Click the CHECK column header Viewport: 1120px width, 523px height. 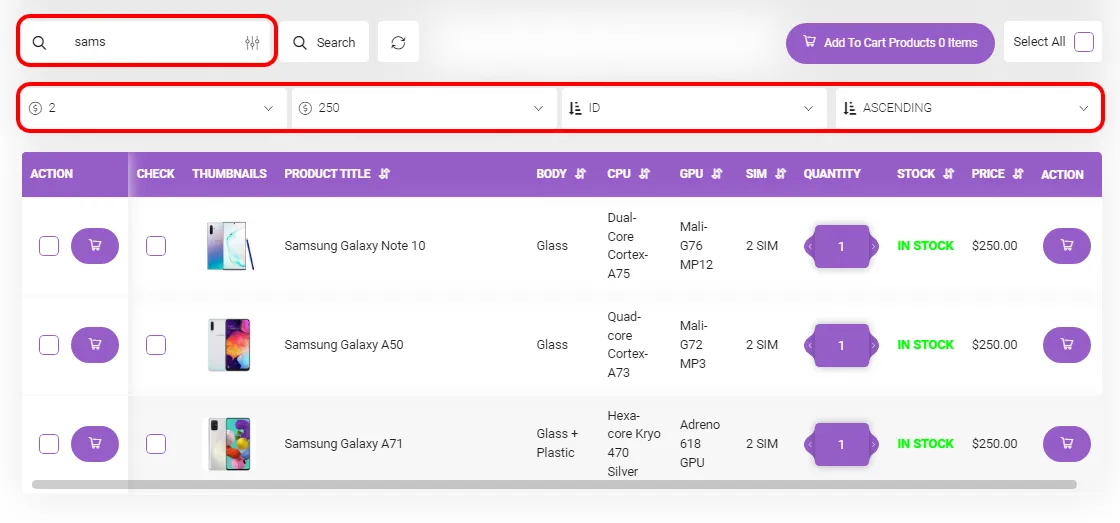(x=156, y=174)
